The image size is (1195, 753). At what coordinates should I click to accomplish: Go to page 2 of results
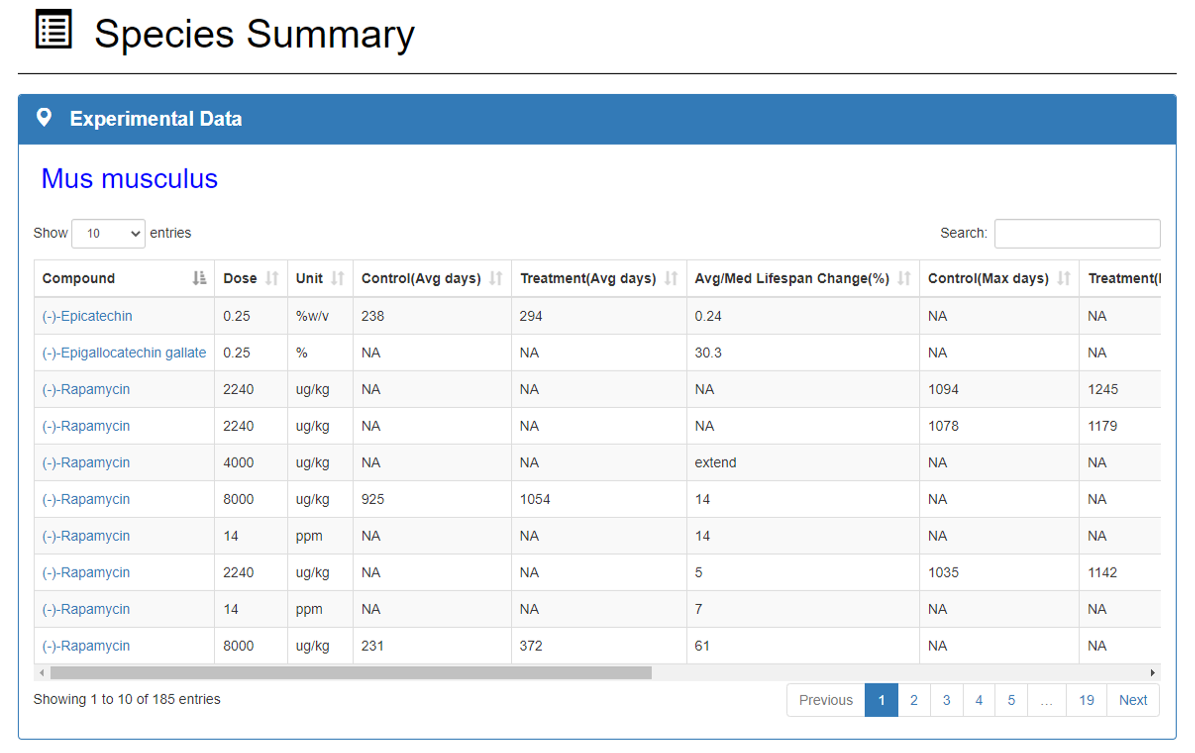tap(913, 700)
